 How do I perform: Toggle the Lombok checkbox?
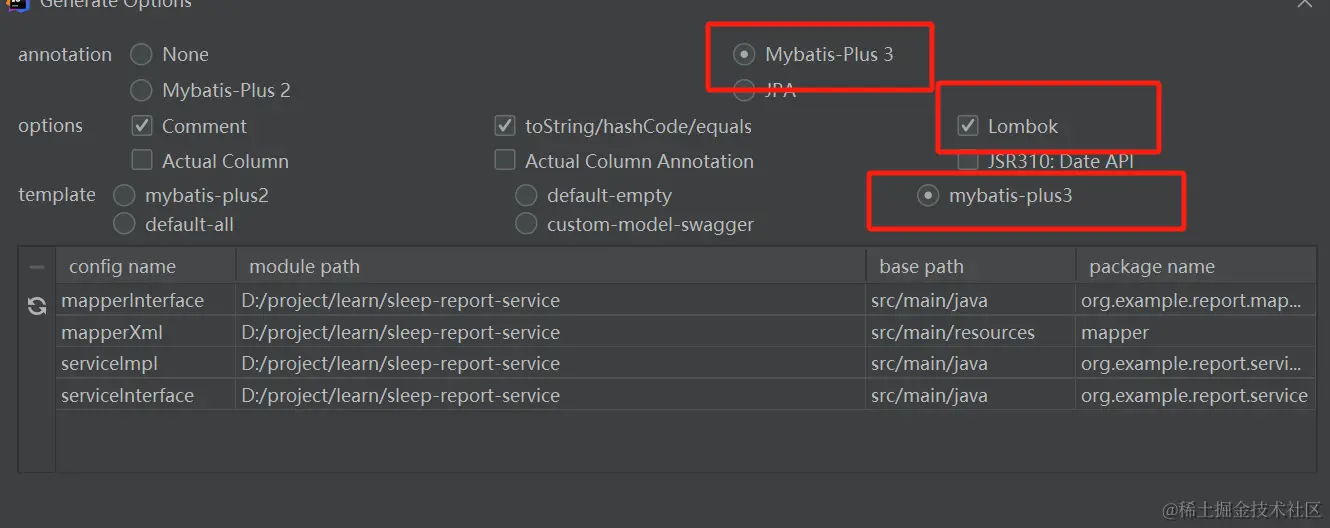pos(968,126)
